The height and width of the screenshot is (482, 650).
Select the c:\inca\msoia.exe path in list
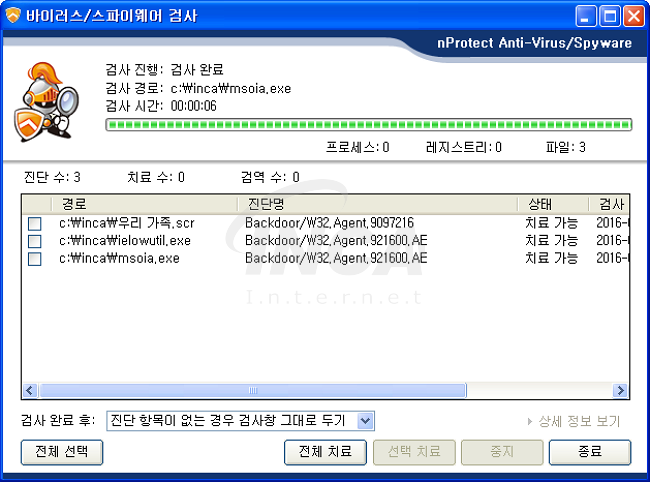tap(119, 259)
